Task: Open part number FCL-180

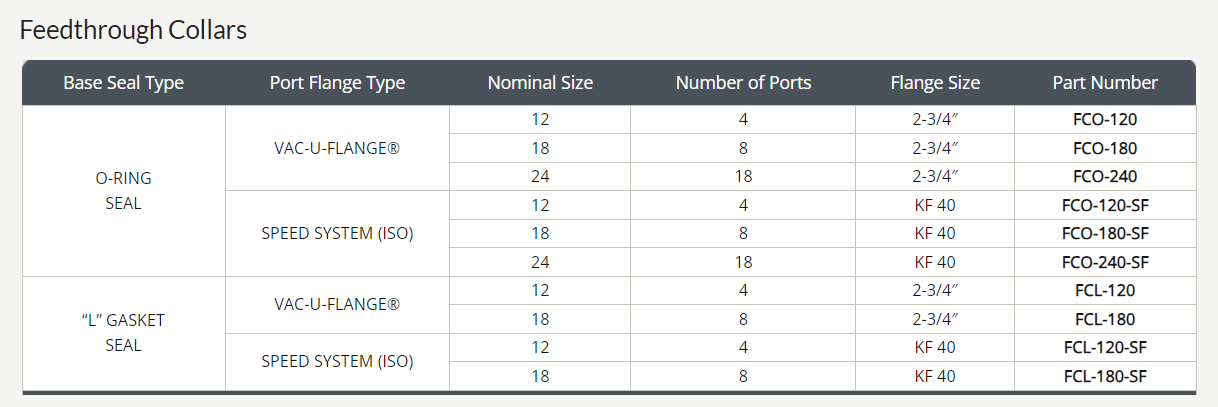Action: (1105, 319)
